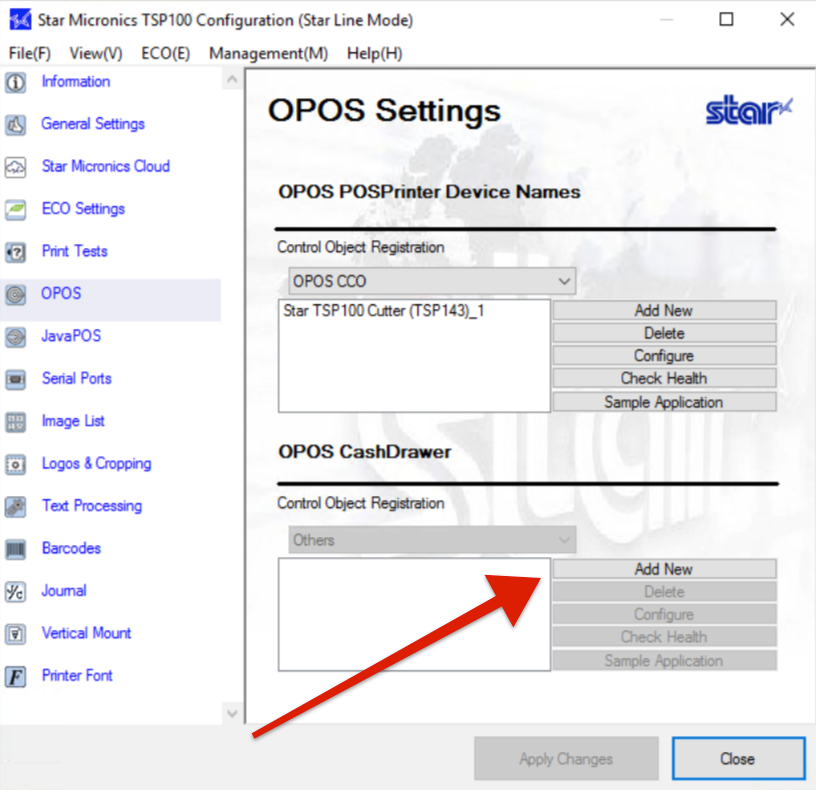This screenshot has width=816, height=790.
Task: Click the Close button
Action: [738, 759]
